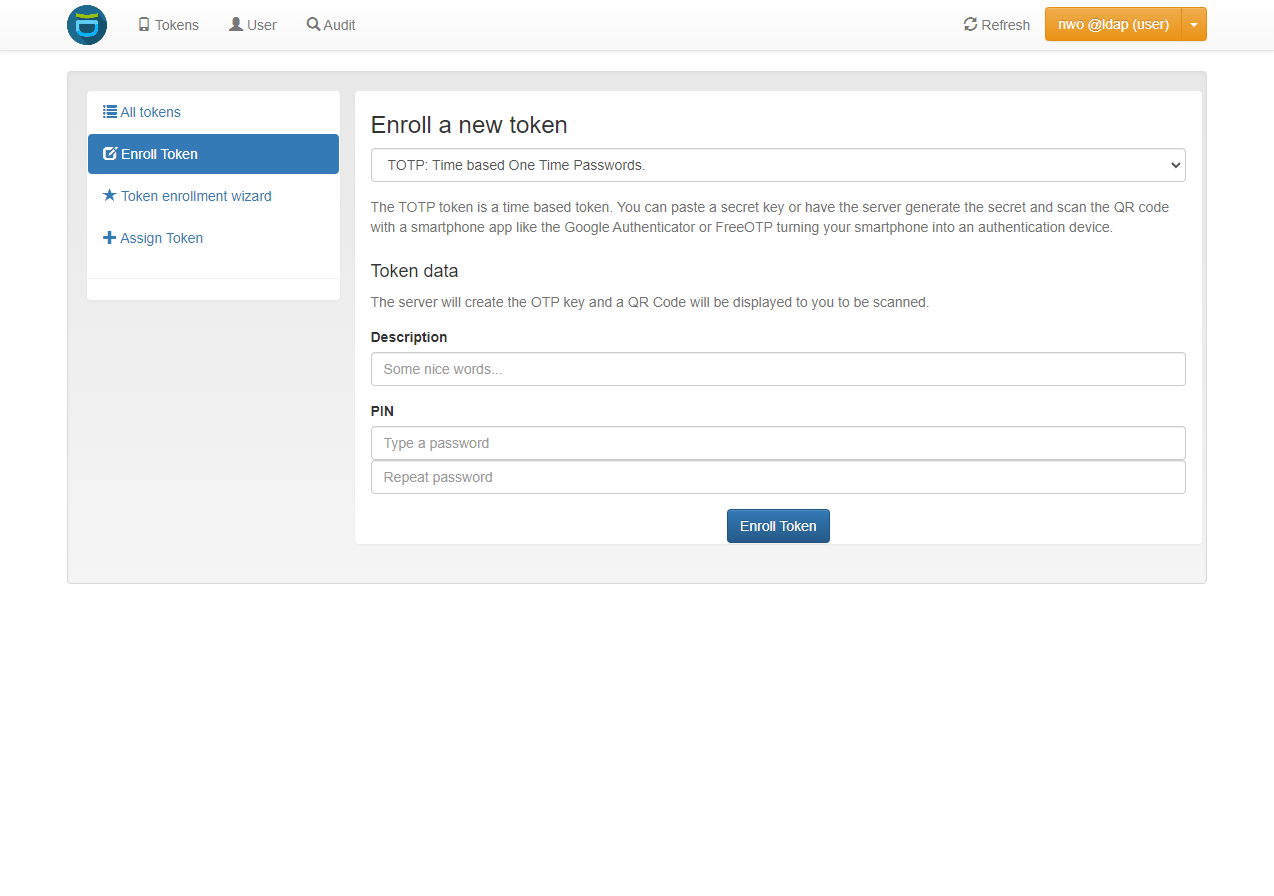The image size is (1274, 896).
Task: Click the magnifier icon beside Audit
Action: (x=313, y=25)
